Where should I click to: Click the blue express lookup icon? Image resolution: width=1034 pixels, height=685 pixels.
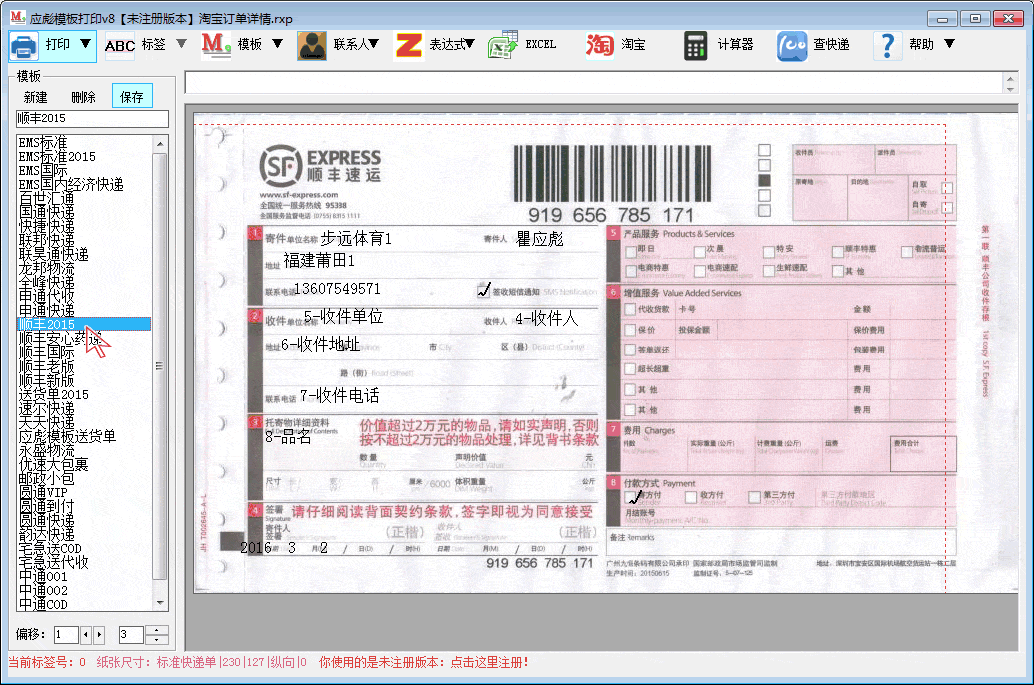coord(791,46)
